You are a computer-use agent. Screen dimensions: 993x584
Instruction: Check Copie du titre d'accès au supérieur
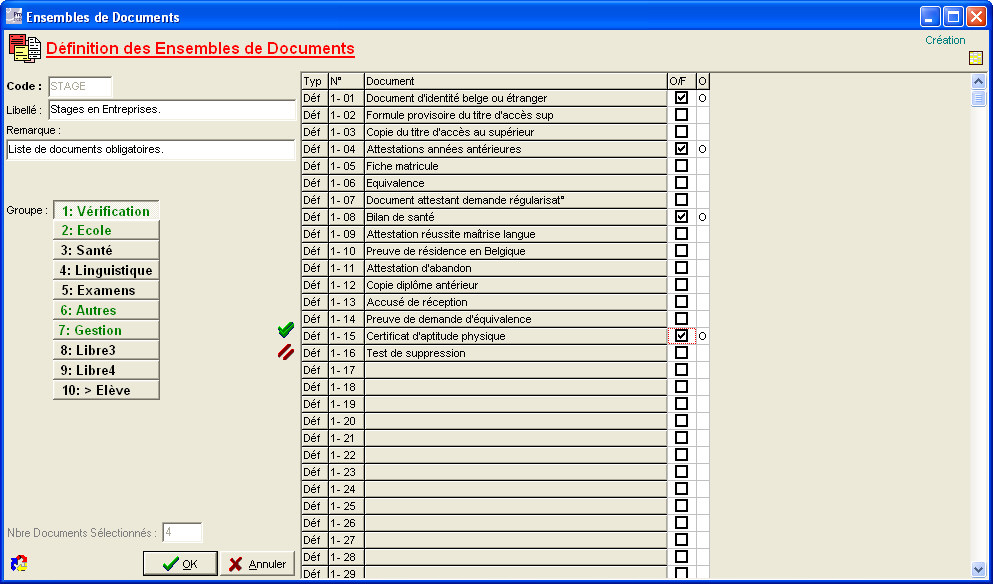[681, 132]
